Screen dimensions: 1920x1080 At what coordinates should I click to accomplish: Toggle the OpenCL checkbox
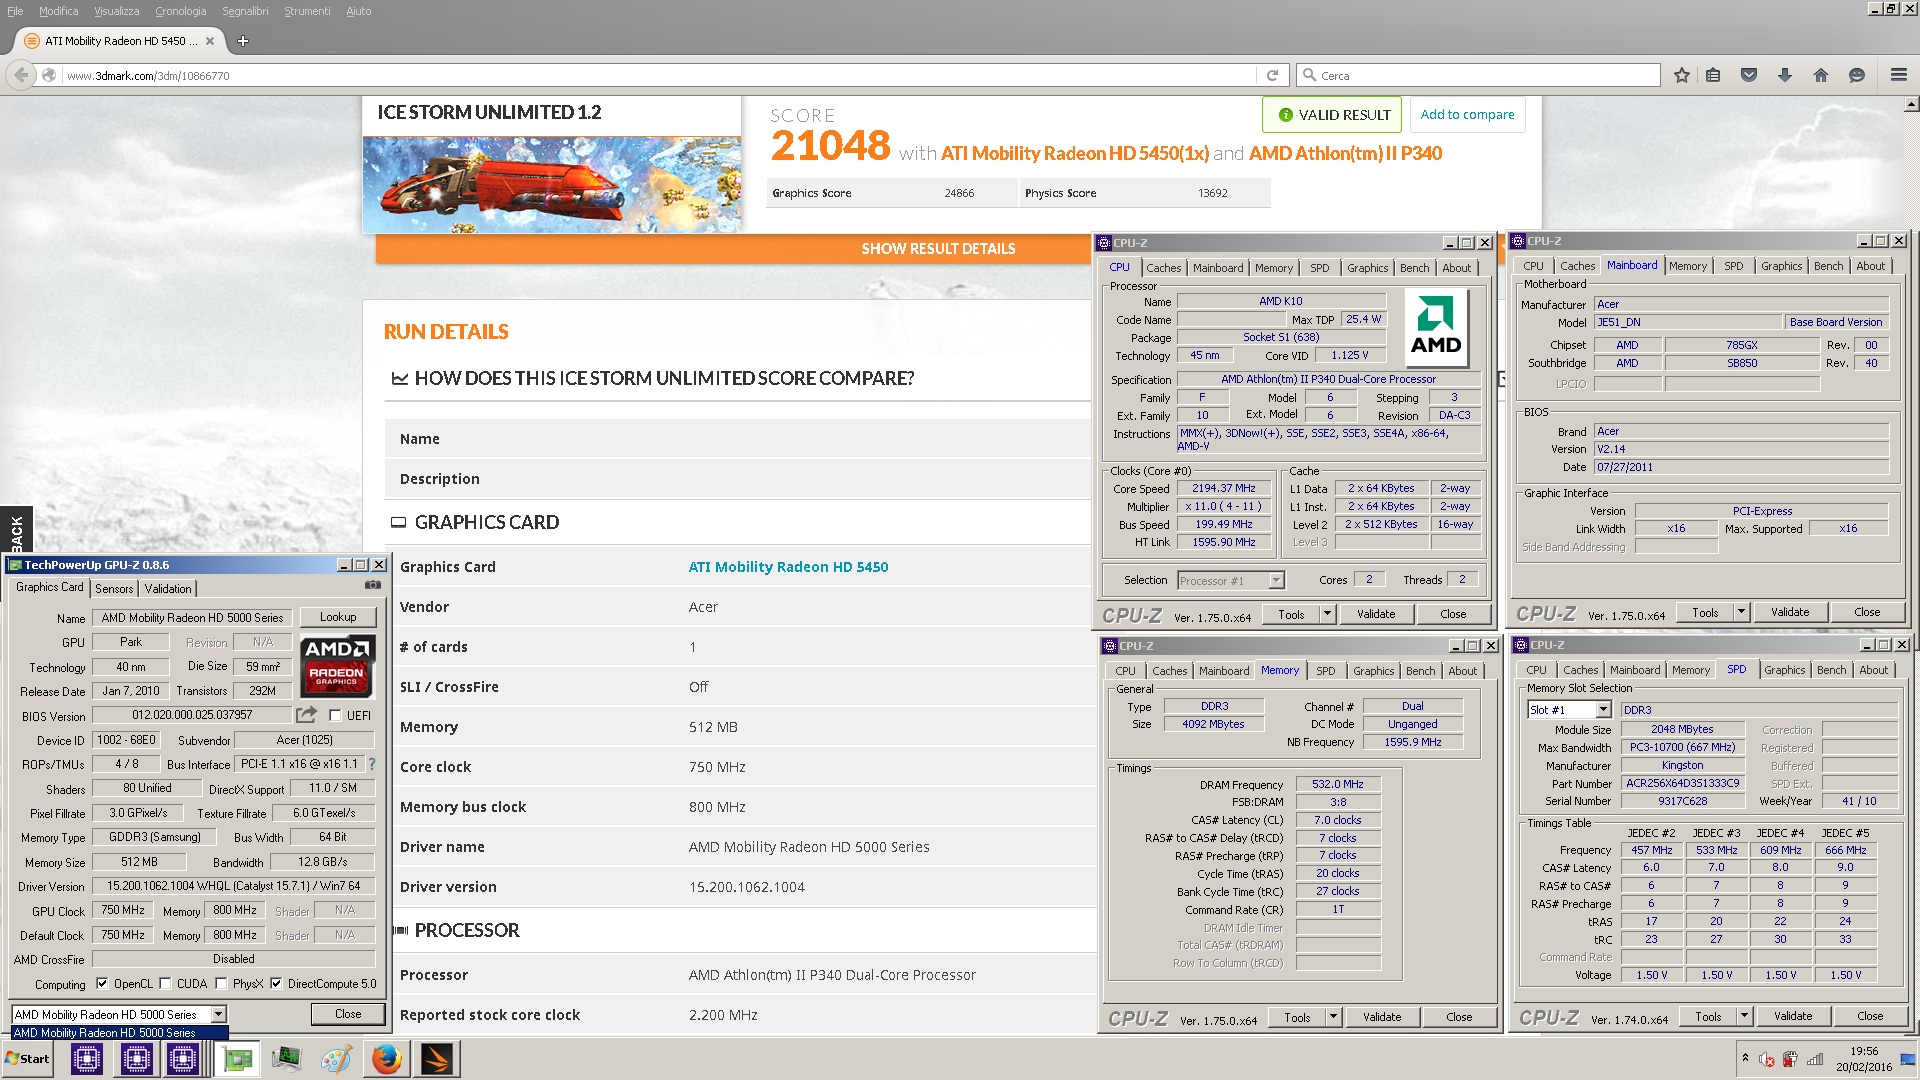[x=102, y=984]
